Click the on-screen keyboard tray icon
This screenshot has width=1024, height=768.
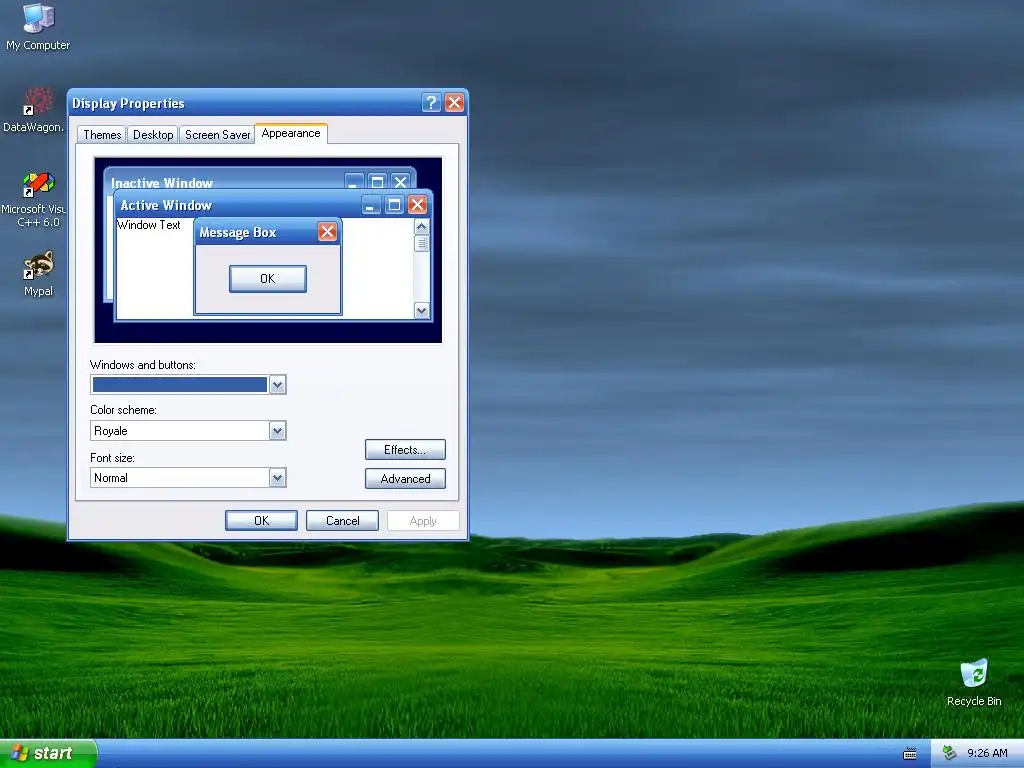pos(910,754)
